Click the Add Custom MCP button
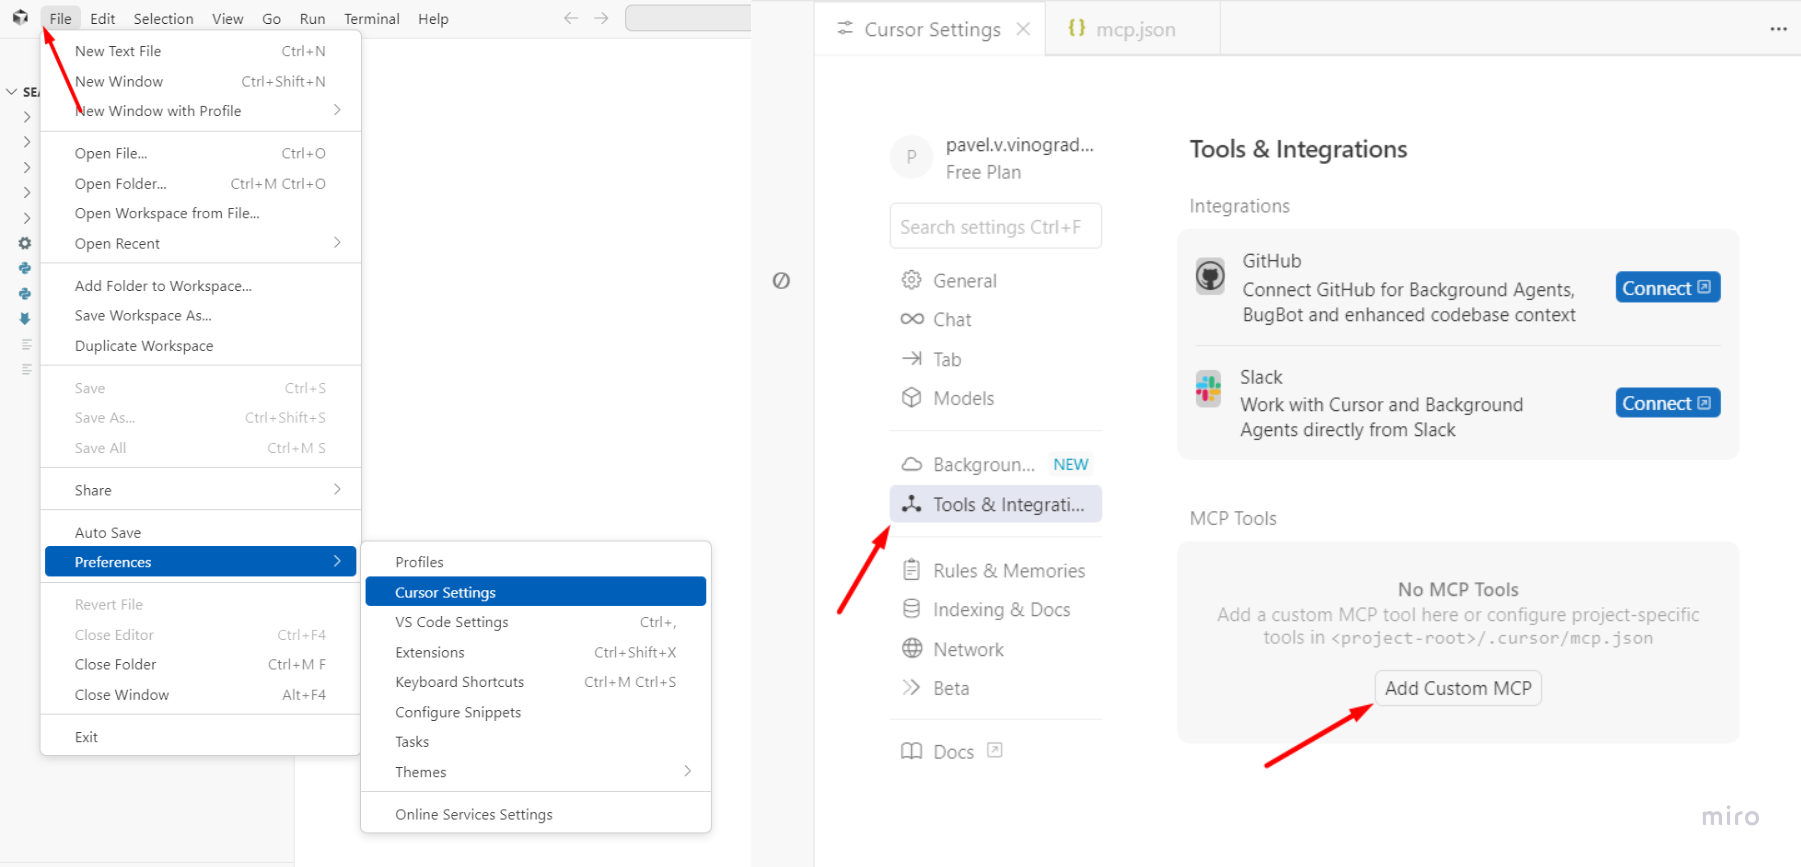The height and width of the screenshot is (867, 1801). click(1458, 688)
